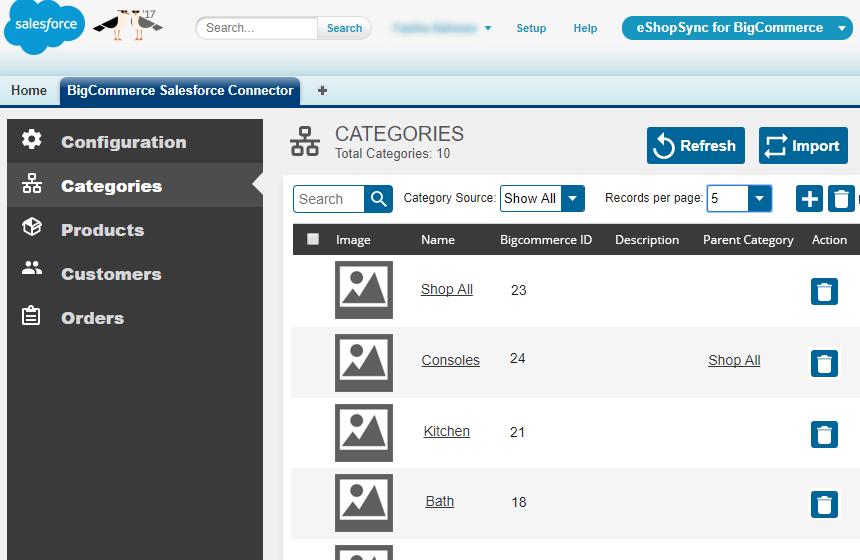This screenshot has width=860, height=560.
Task: Click the Salesforce cloud logo
Action: 45,27
